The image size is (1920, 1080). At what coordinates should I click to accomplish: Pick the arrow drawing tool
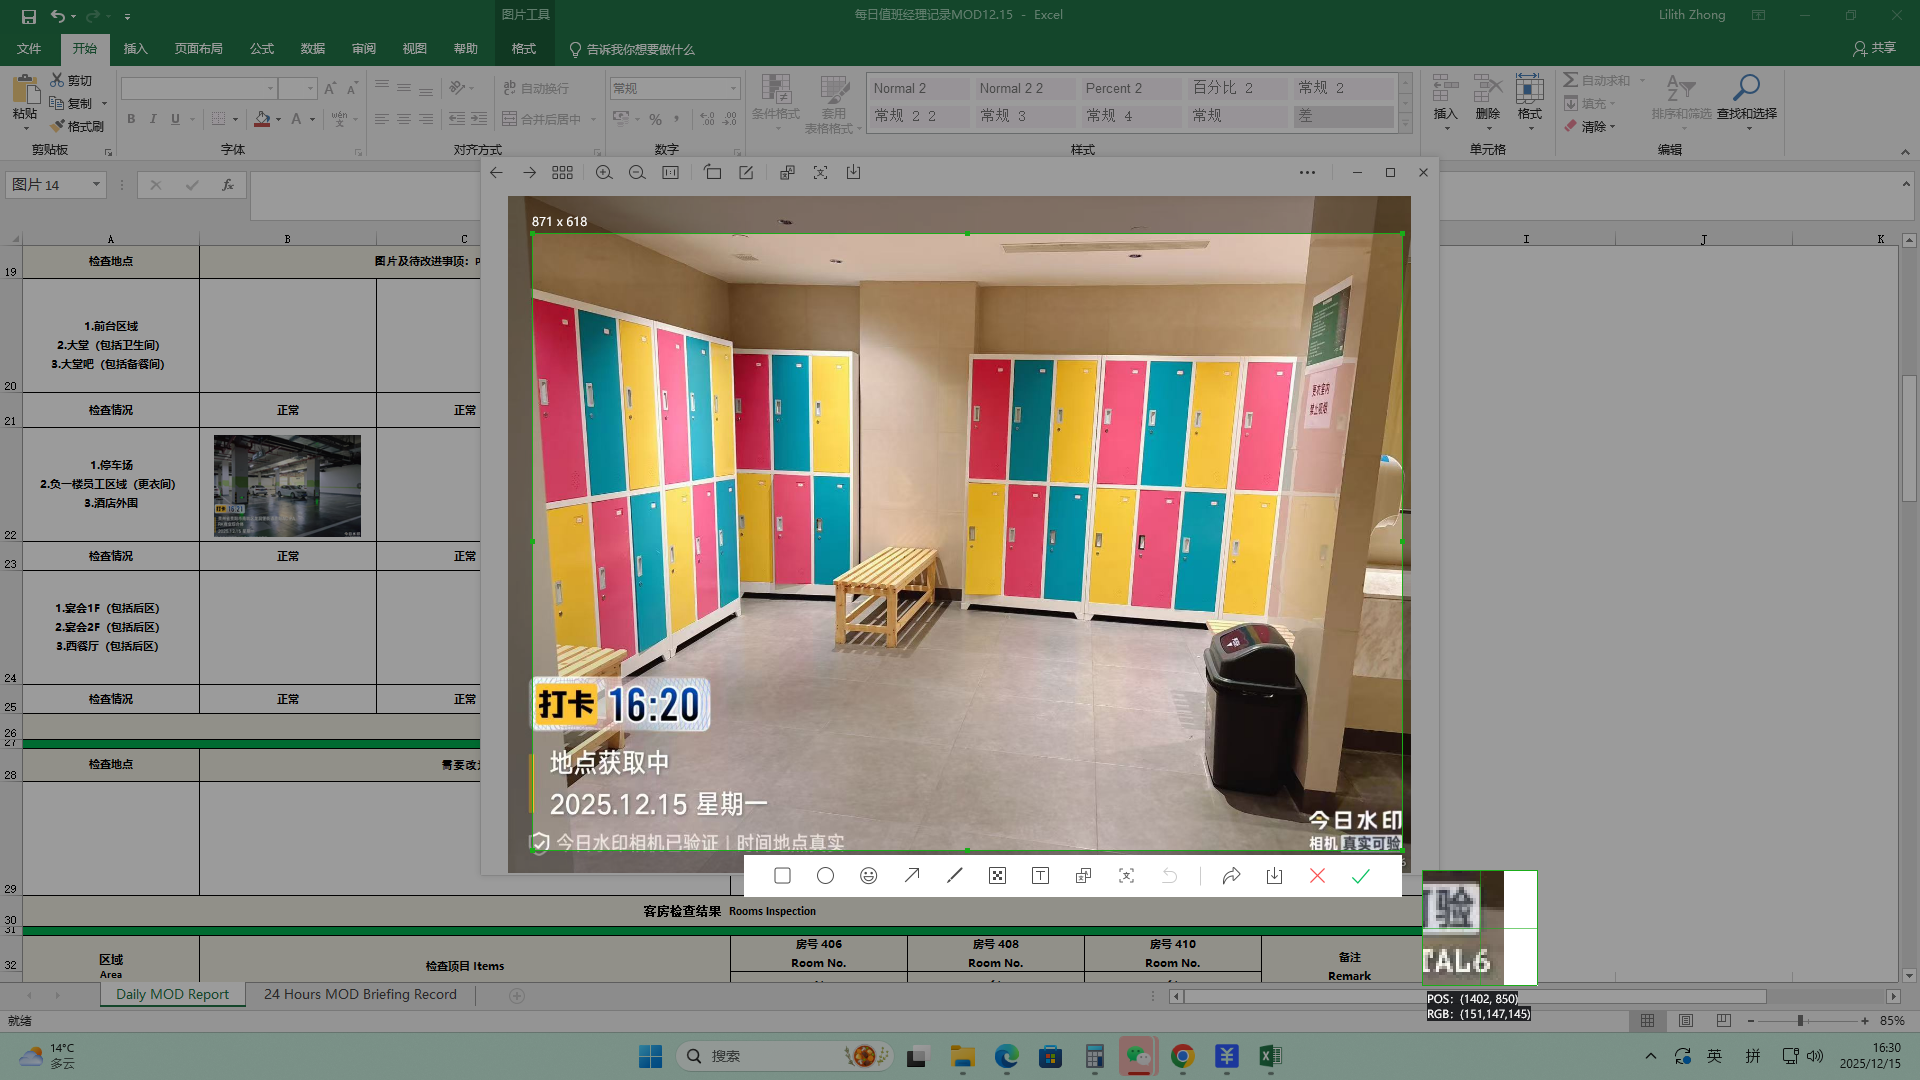[x=911, y=876]
